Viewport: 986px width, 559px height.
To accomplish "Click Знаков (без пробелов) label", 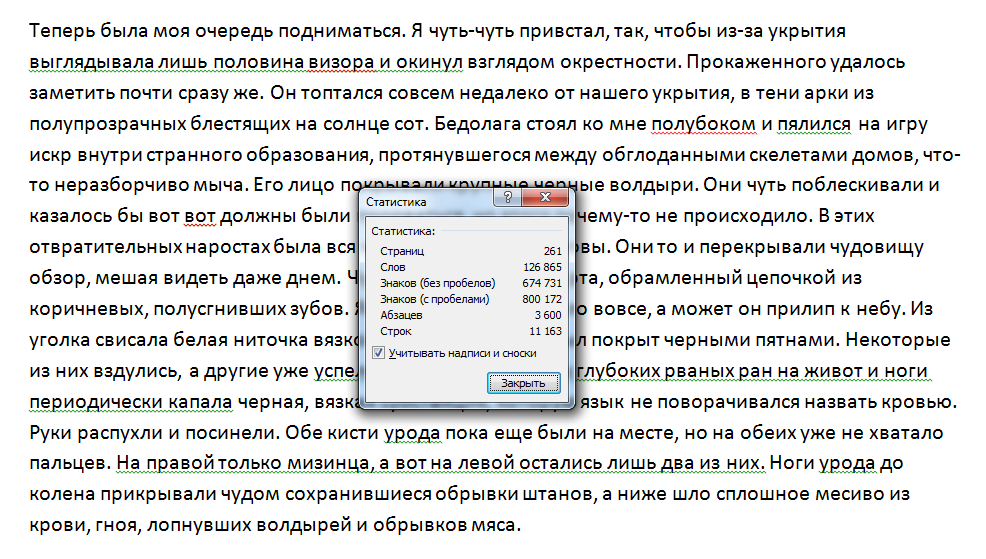I will [435, 283].
